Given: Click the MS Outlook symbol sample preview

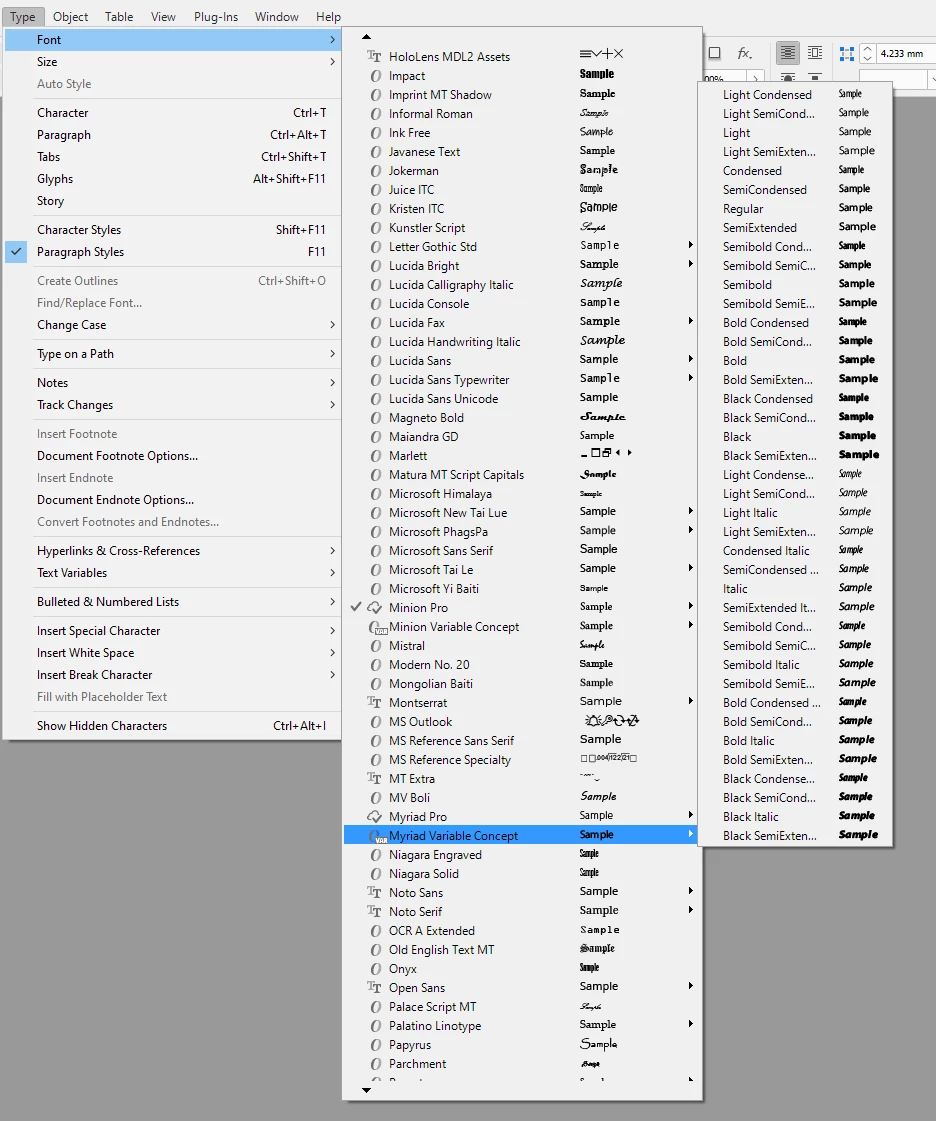Looking at the screenshot, I should 611,721.
